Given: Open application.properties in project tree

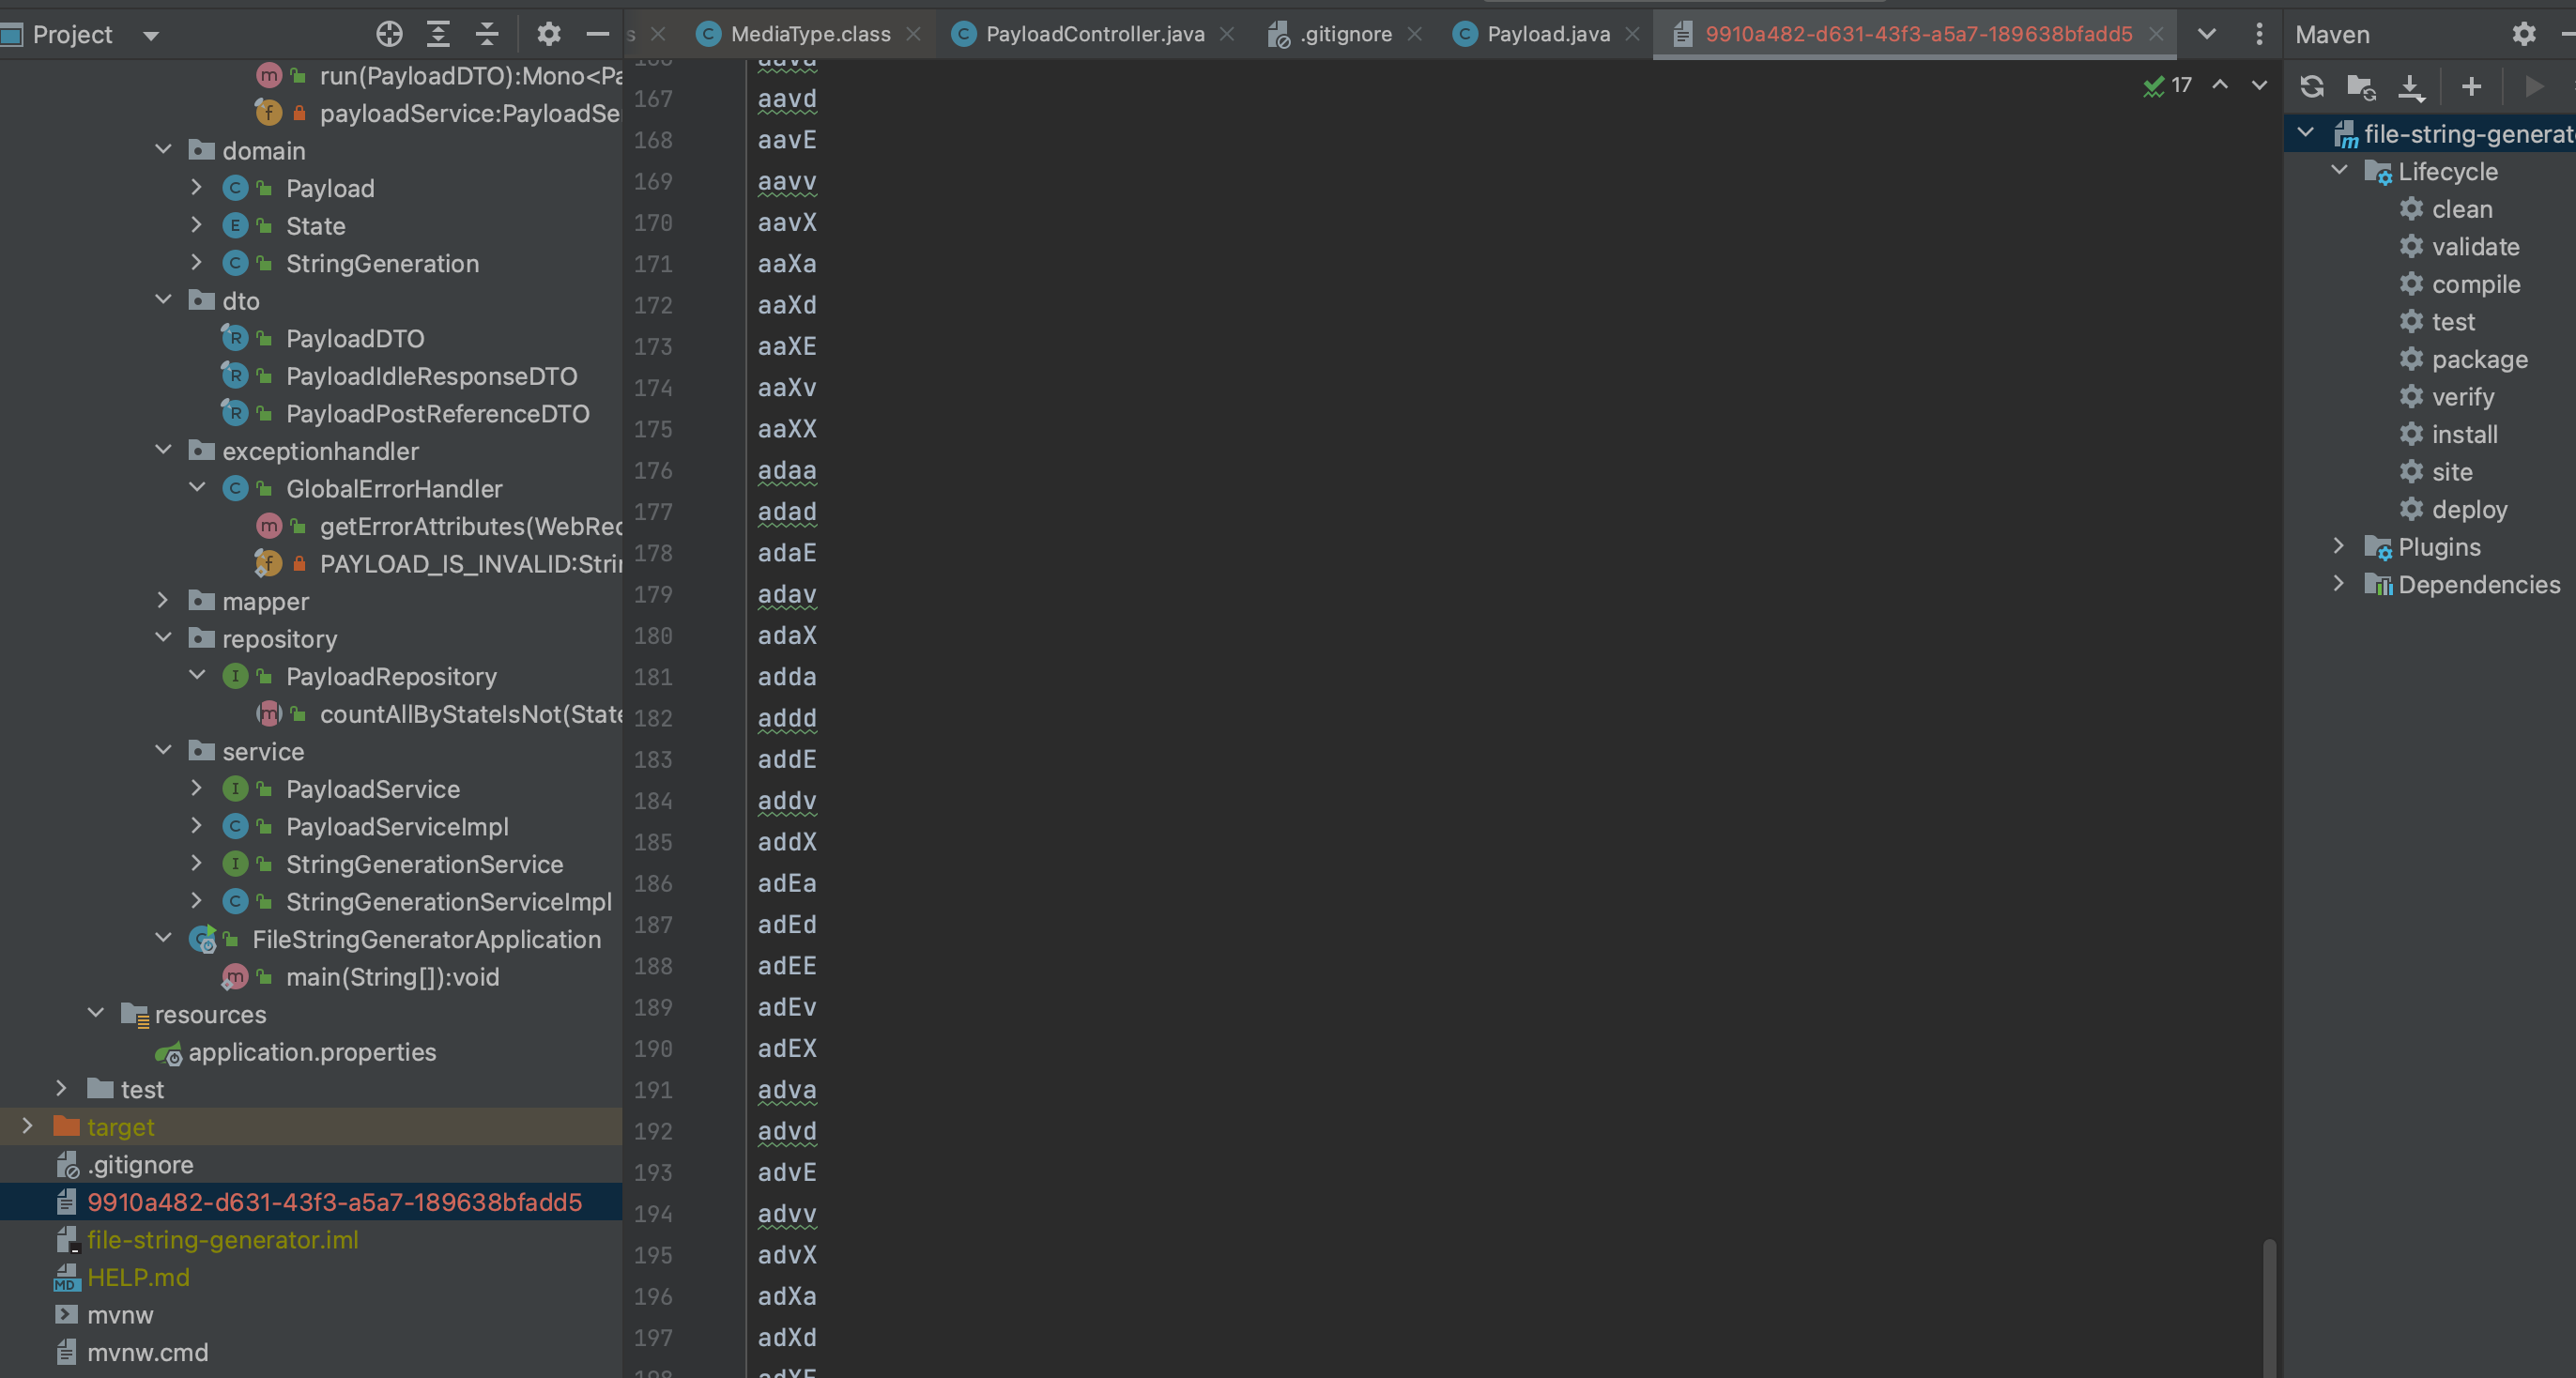Looking at the screenshot, I should [x=311, y=1052].
